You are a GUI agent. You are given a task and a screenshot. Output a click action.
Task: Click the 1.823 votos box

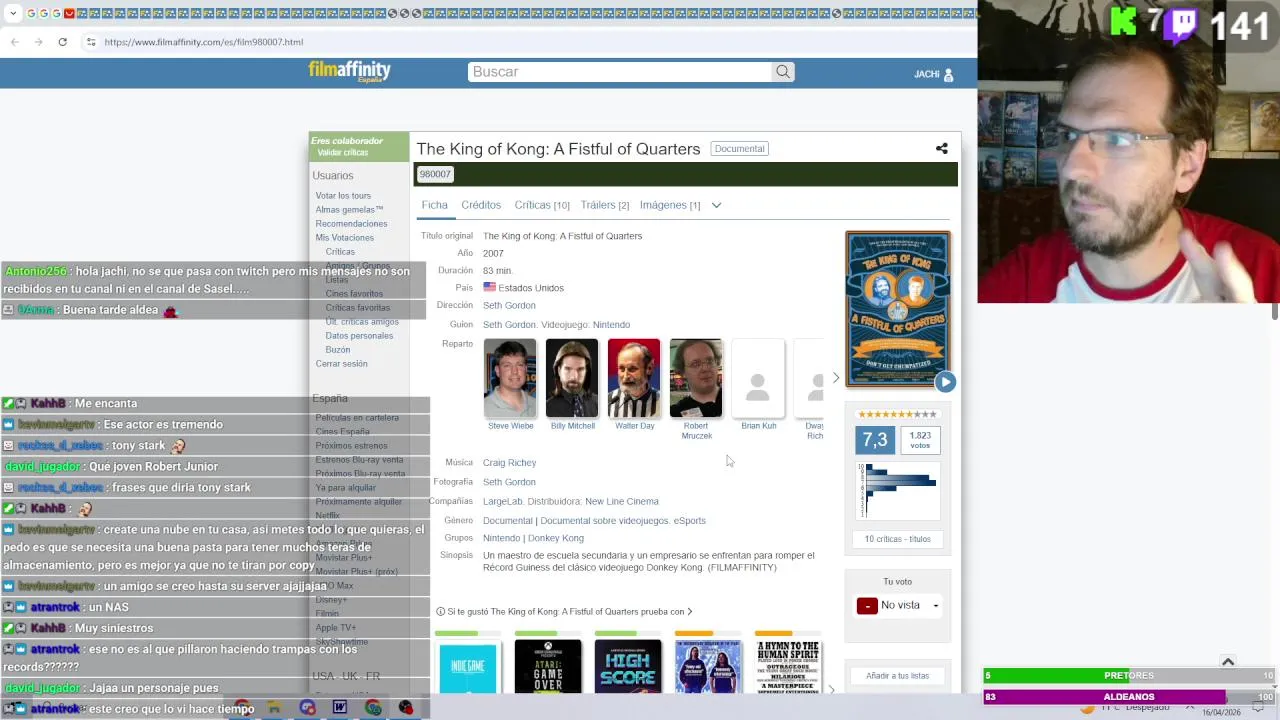click(x=920, y=440)
